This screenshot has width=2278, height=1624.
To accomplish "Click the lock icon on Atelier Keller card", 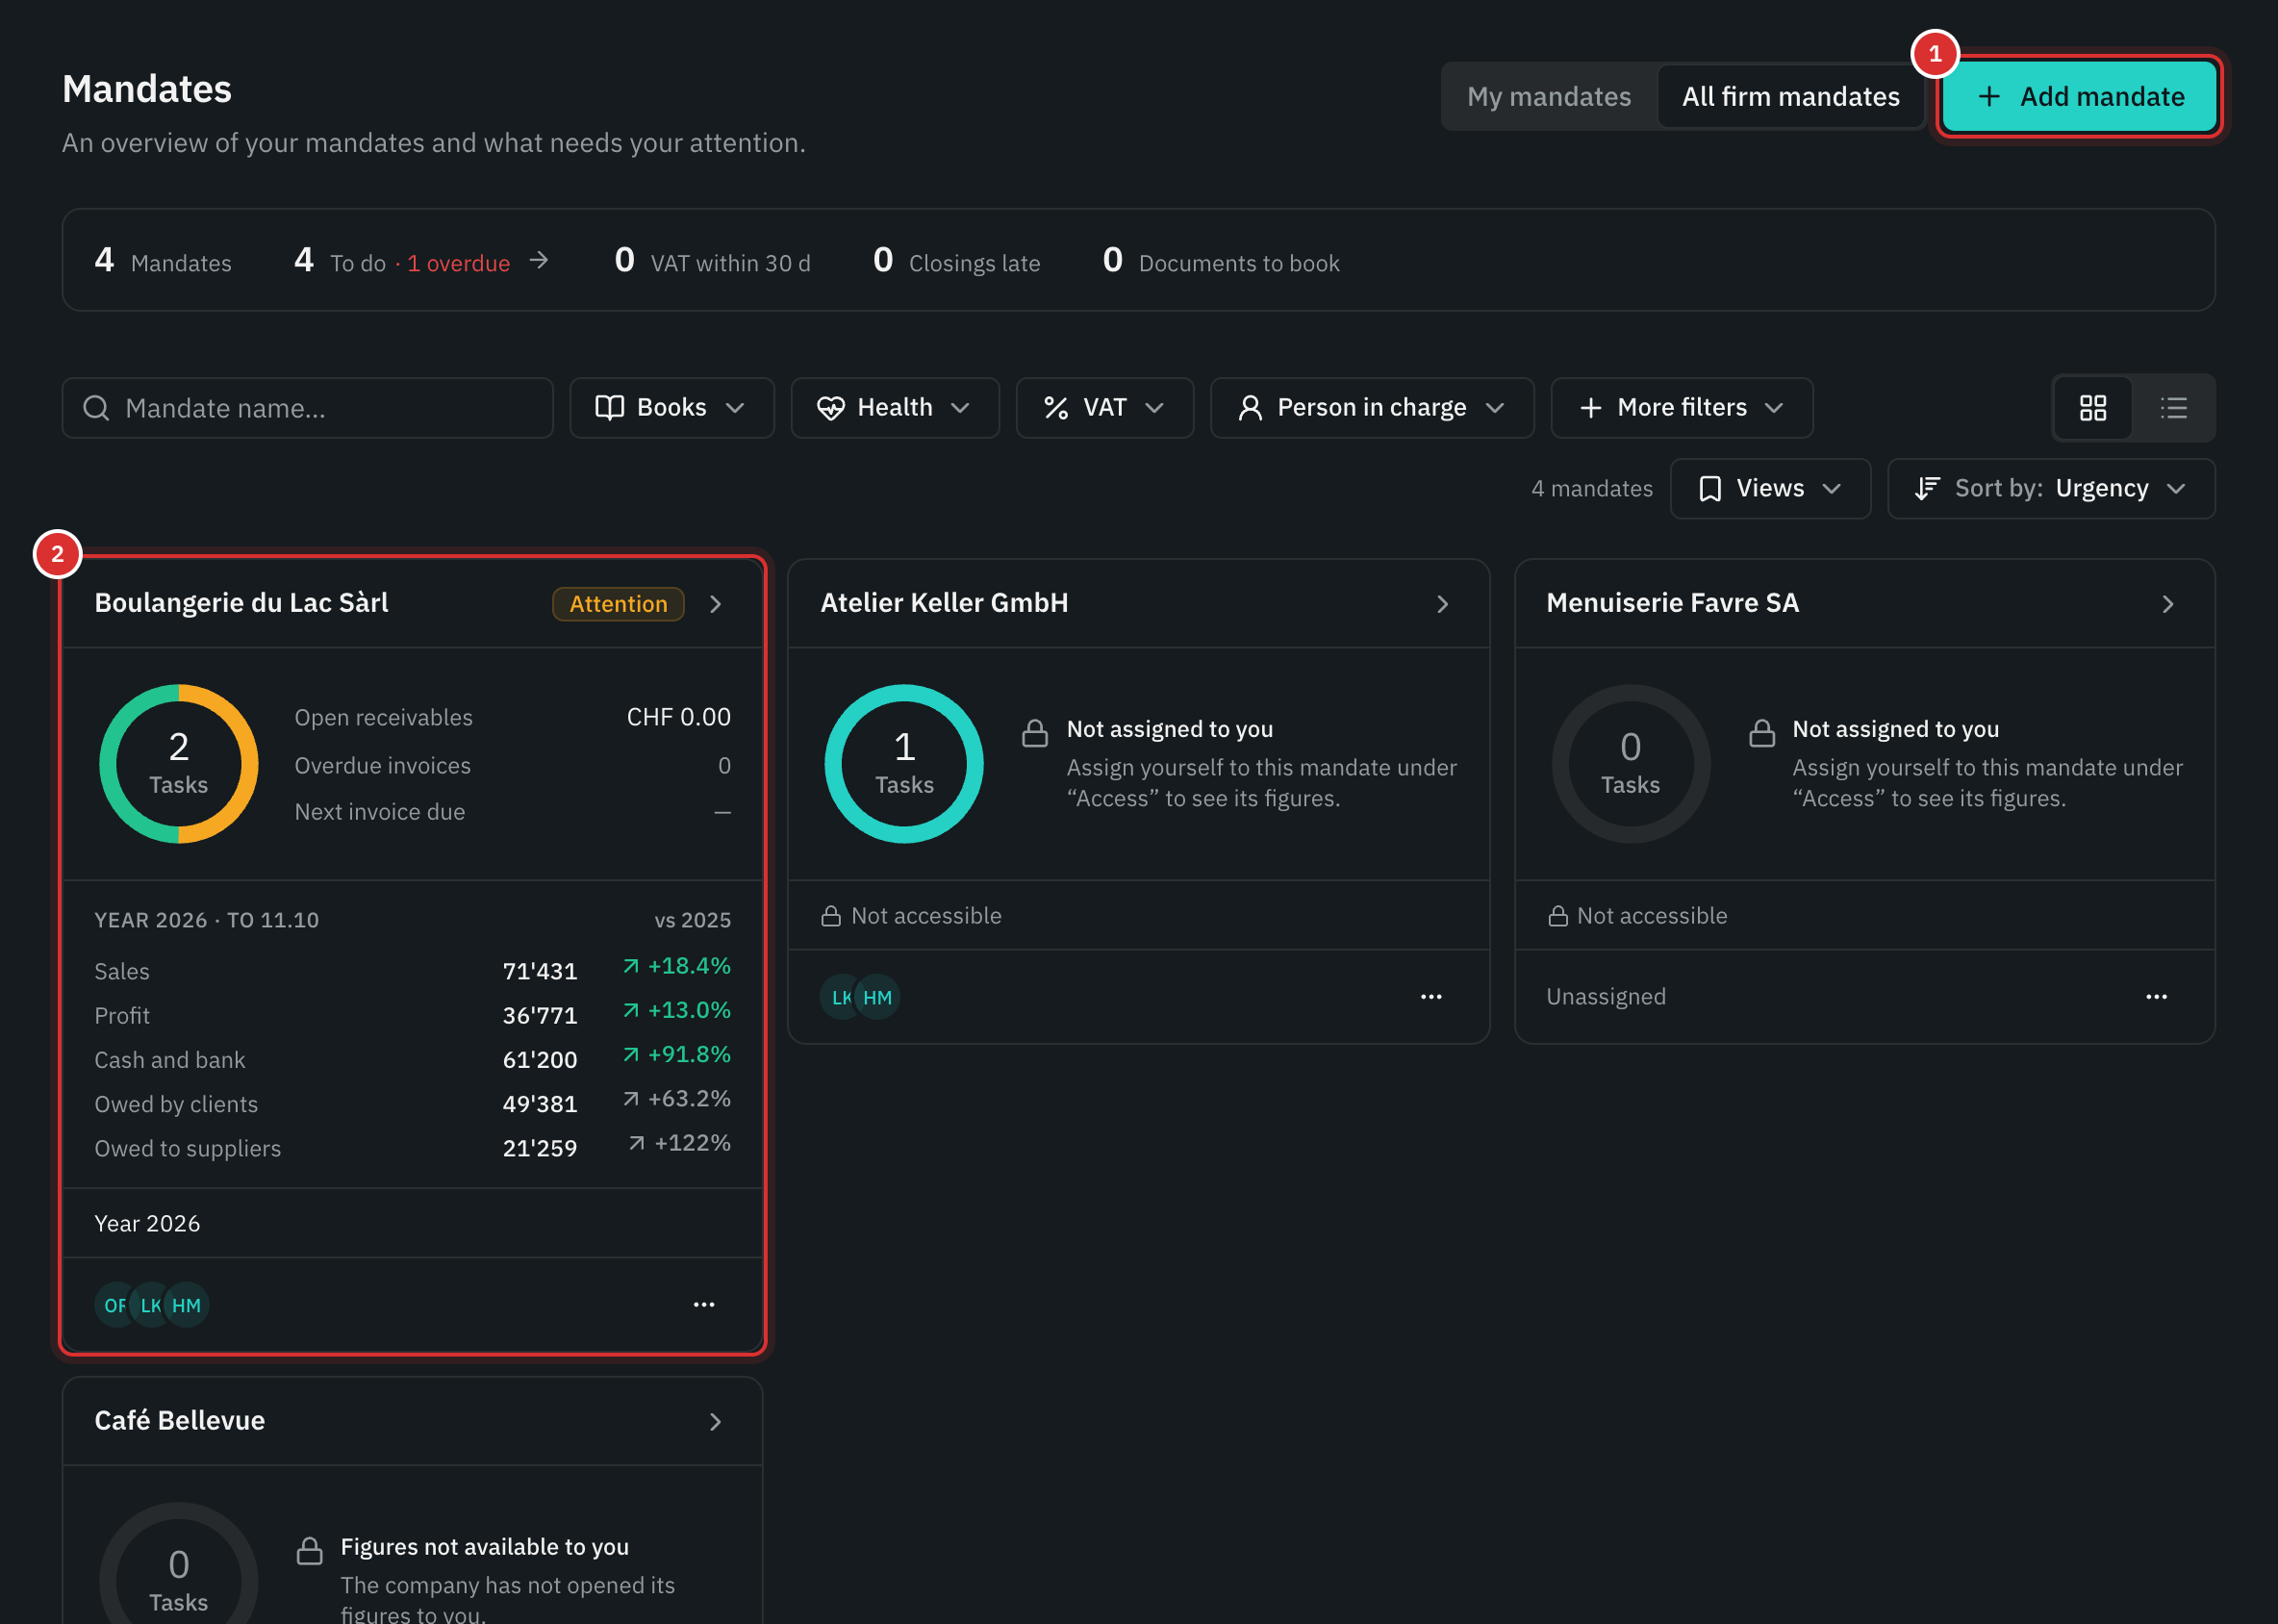I will point(1035,734).
